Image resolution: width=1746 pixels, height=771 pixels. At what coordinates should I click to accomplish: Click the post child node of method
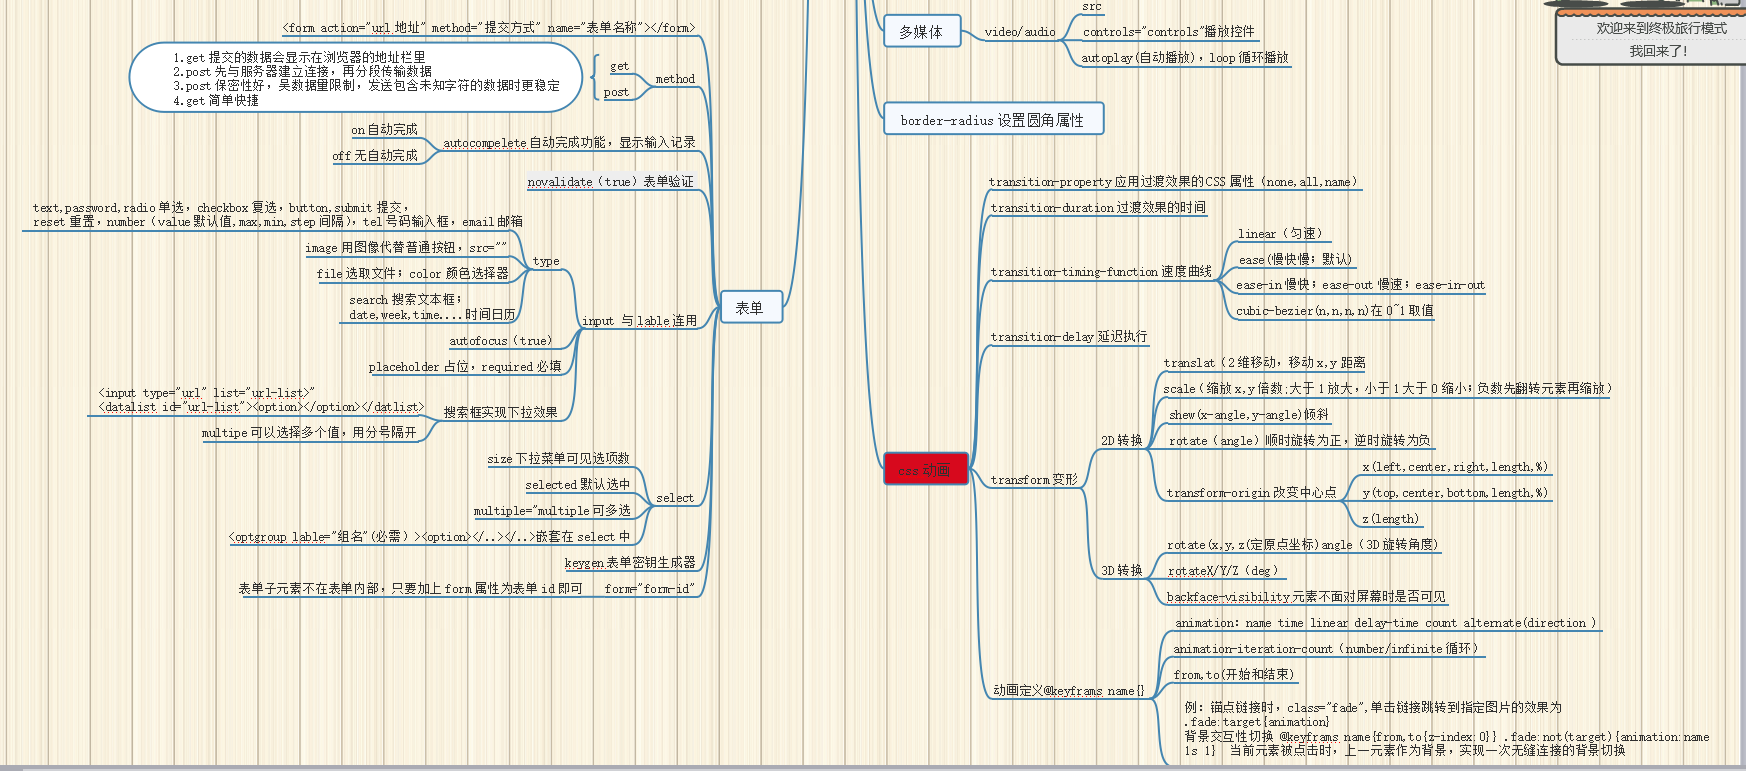coord(617,92)
